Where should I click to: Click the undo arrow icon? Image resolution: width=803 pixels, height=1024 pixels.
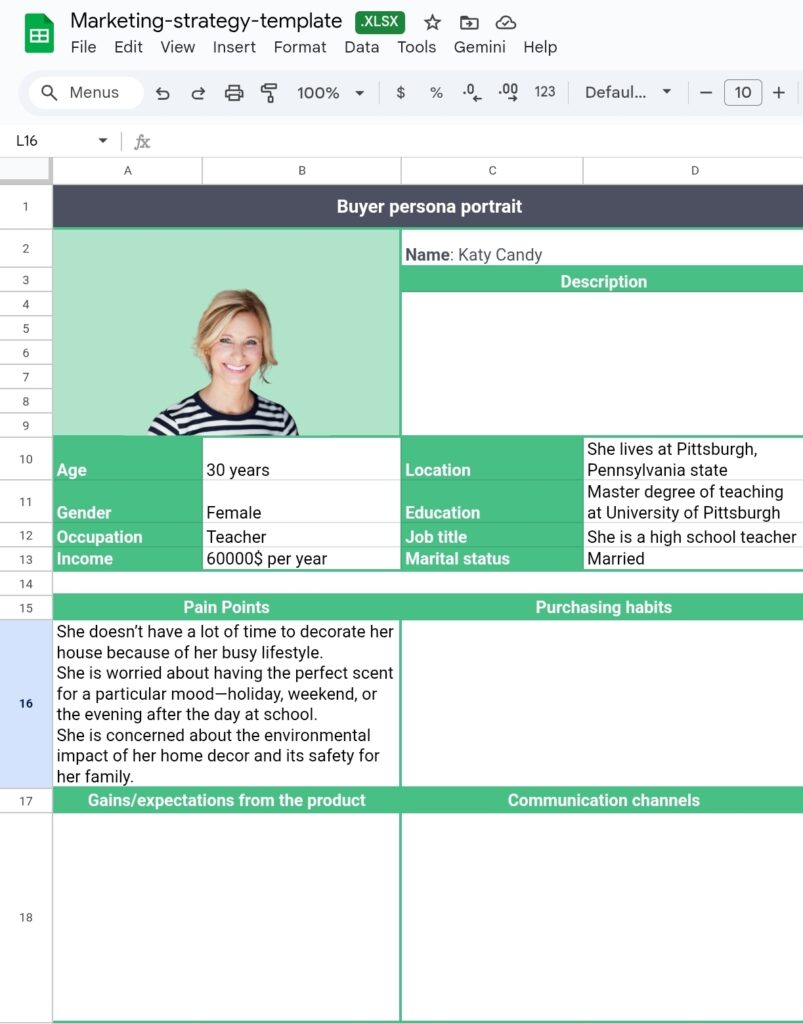pyautogui.click(x=162, y=93)
